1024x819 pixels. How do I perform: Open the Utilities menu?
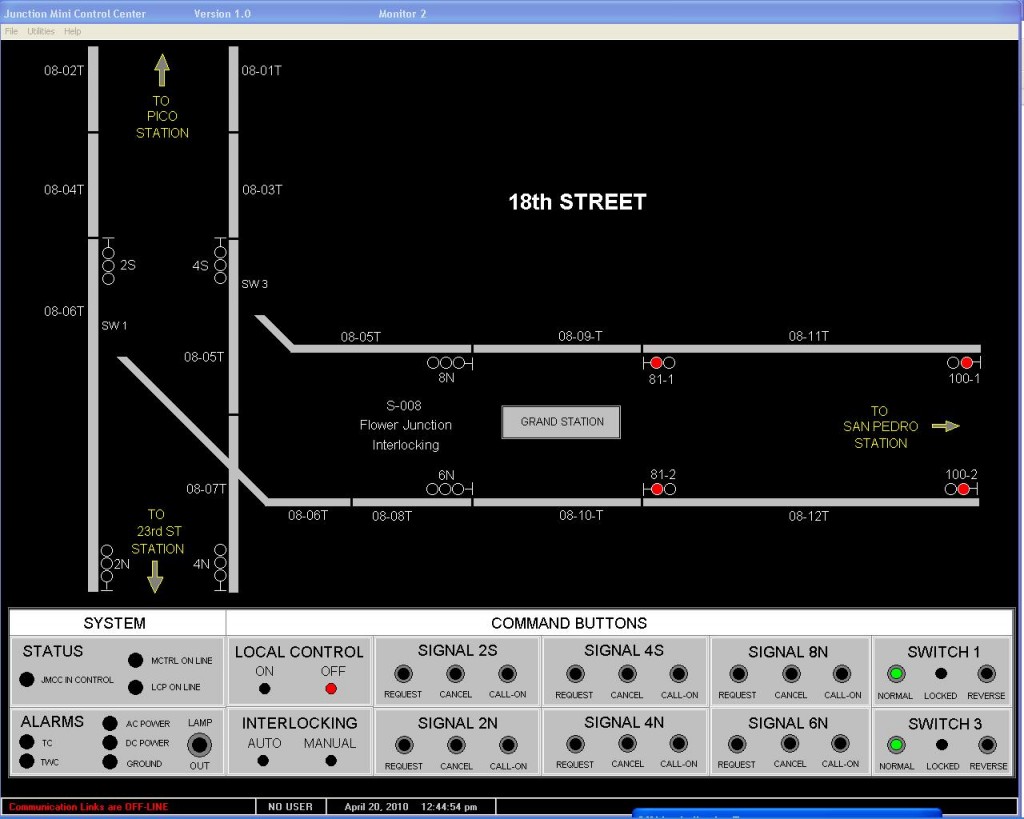[41, 31]
